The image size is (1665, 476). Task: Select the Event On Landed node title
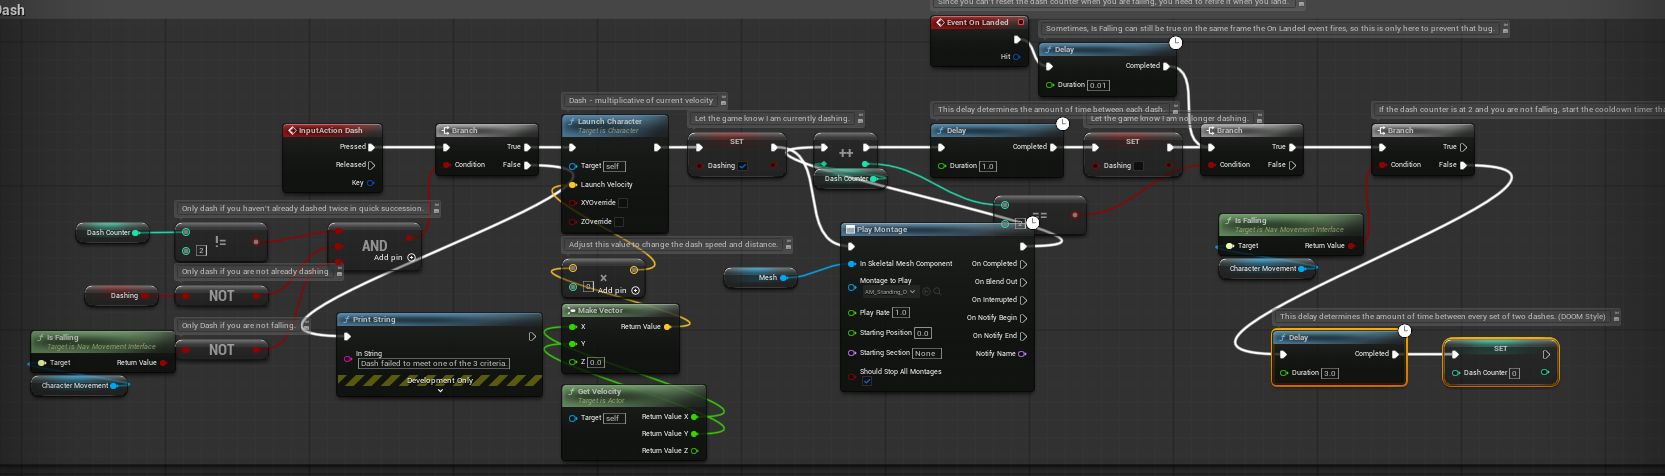(977, 22)
